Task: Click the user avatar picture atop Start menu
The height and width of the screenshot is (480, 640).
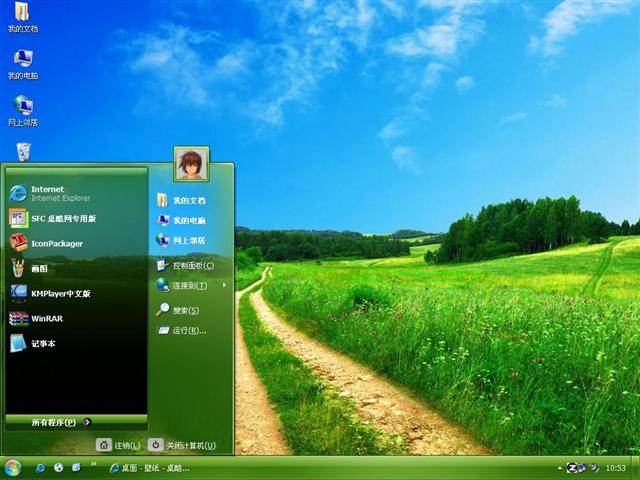Action: (191, 164)
